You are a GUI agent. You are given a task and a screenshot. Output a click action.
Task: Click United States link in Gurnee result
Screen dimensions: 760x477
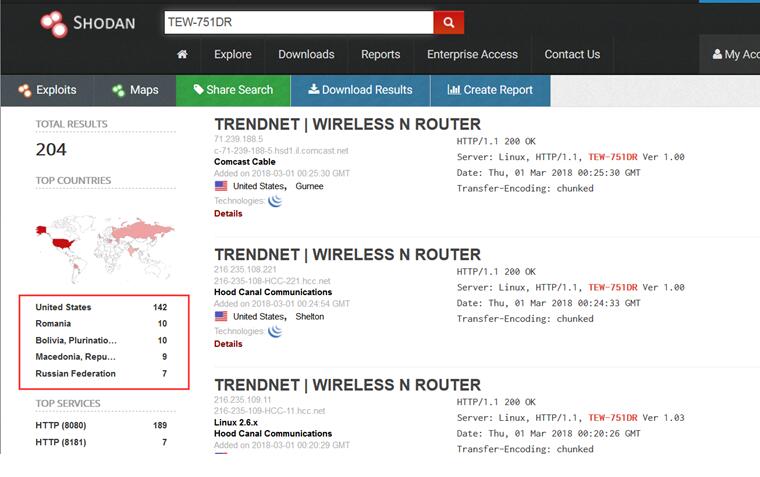tap(260, 186)
